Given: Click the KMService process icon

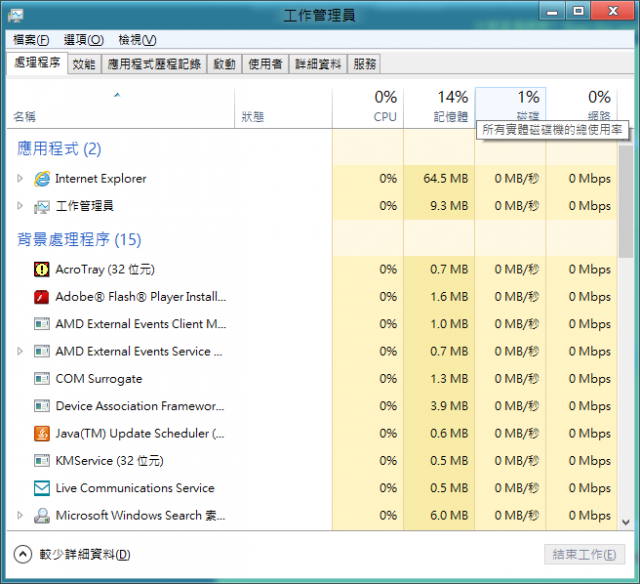Looking at the screenshot, I should pos(42,461).
